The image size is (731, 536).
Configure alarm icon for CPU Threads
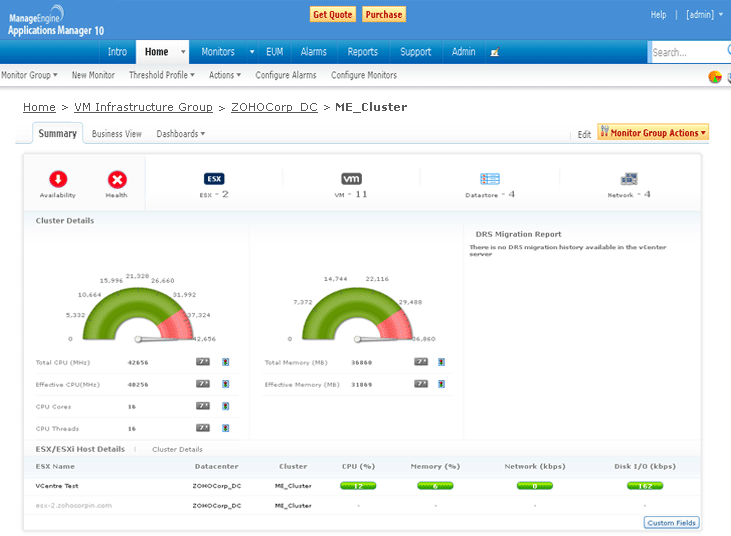point(226,428)
